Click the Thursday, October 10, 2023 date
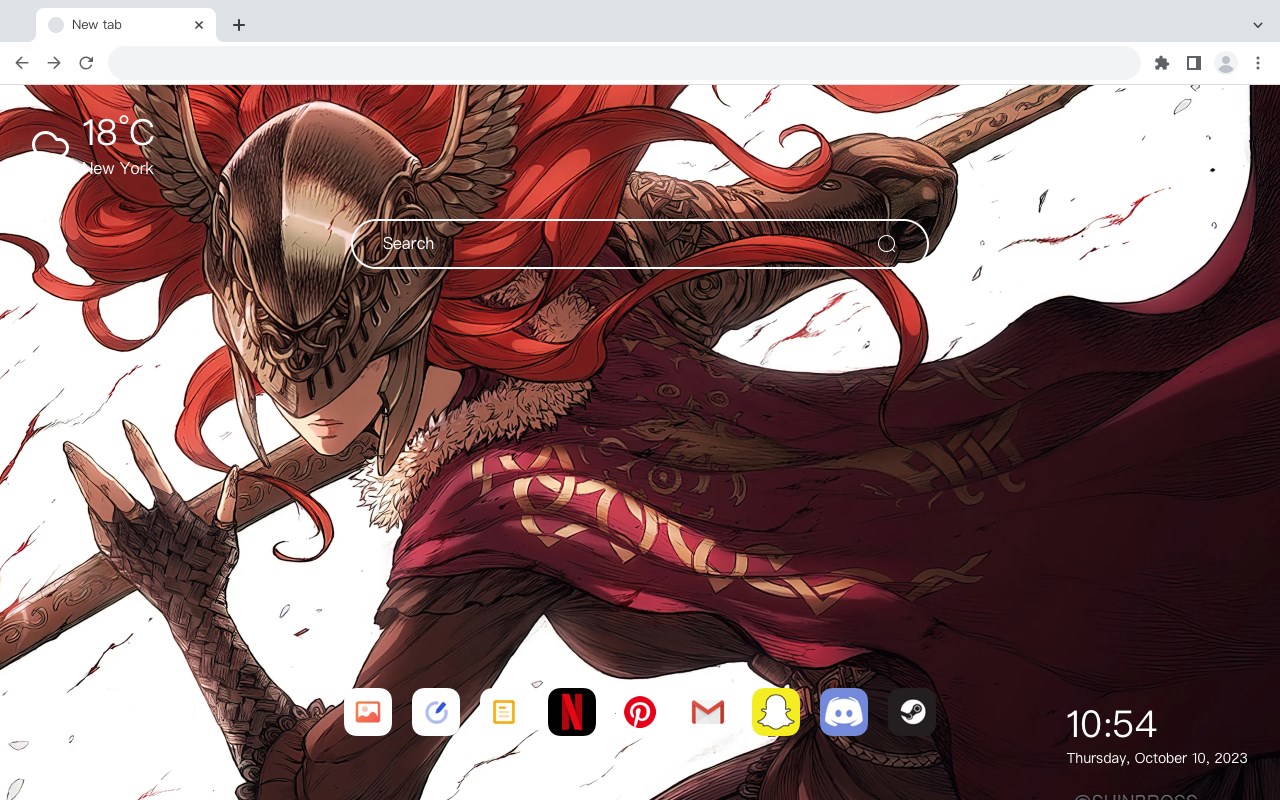This screenshot has width=1280, height=800. (x=1157, y=758)
